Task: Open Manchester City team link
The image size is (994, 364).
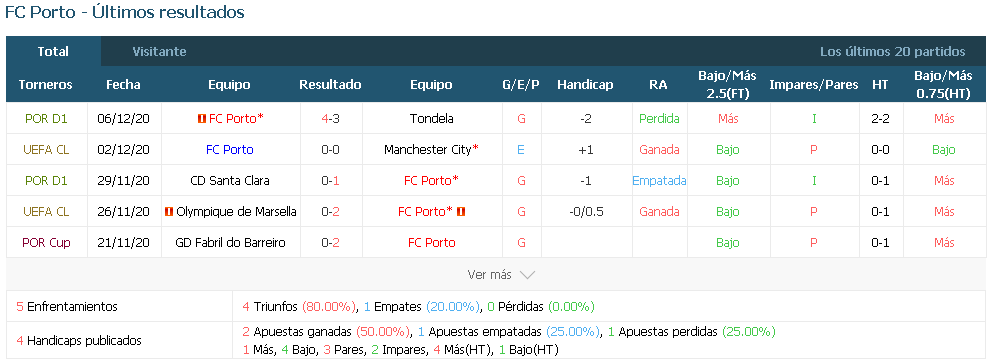Action: pos(428,150)
